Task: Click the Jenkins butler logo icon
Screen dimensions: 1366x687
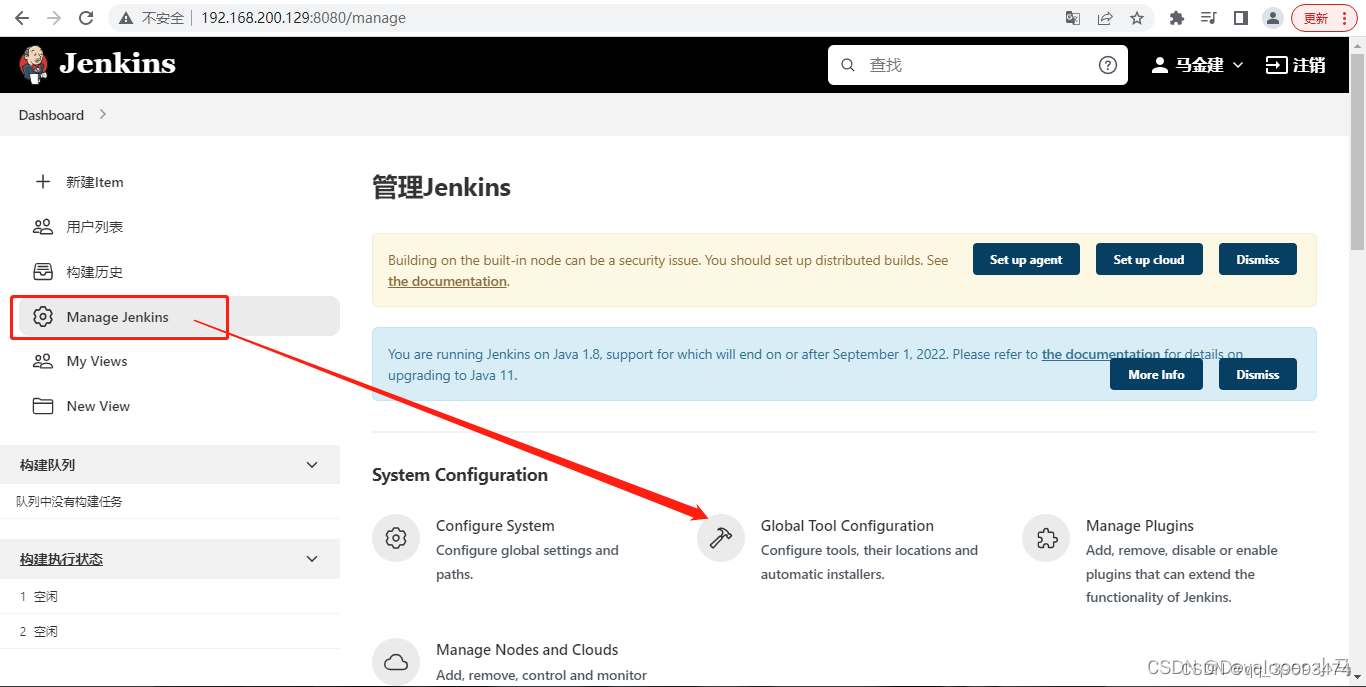Action: pos(33,64)
